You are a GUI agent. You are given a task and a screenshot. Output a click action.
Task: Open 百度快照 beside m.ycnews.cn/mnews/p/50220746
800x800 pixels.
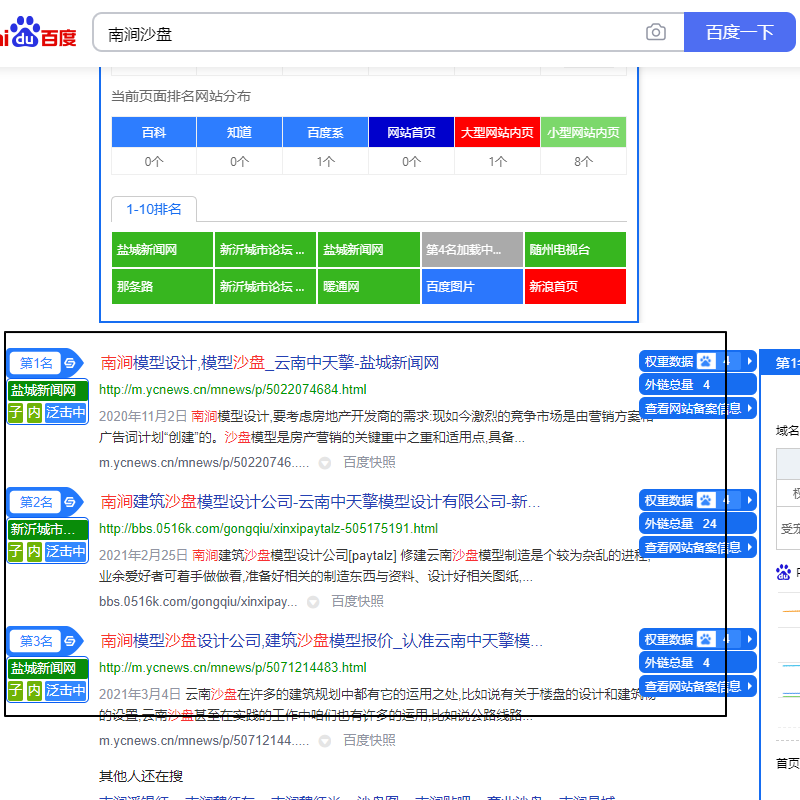369,462
